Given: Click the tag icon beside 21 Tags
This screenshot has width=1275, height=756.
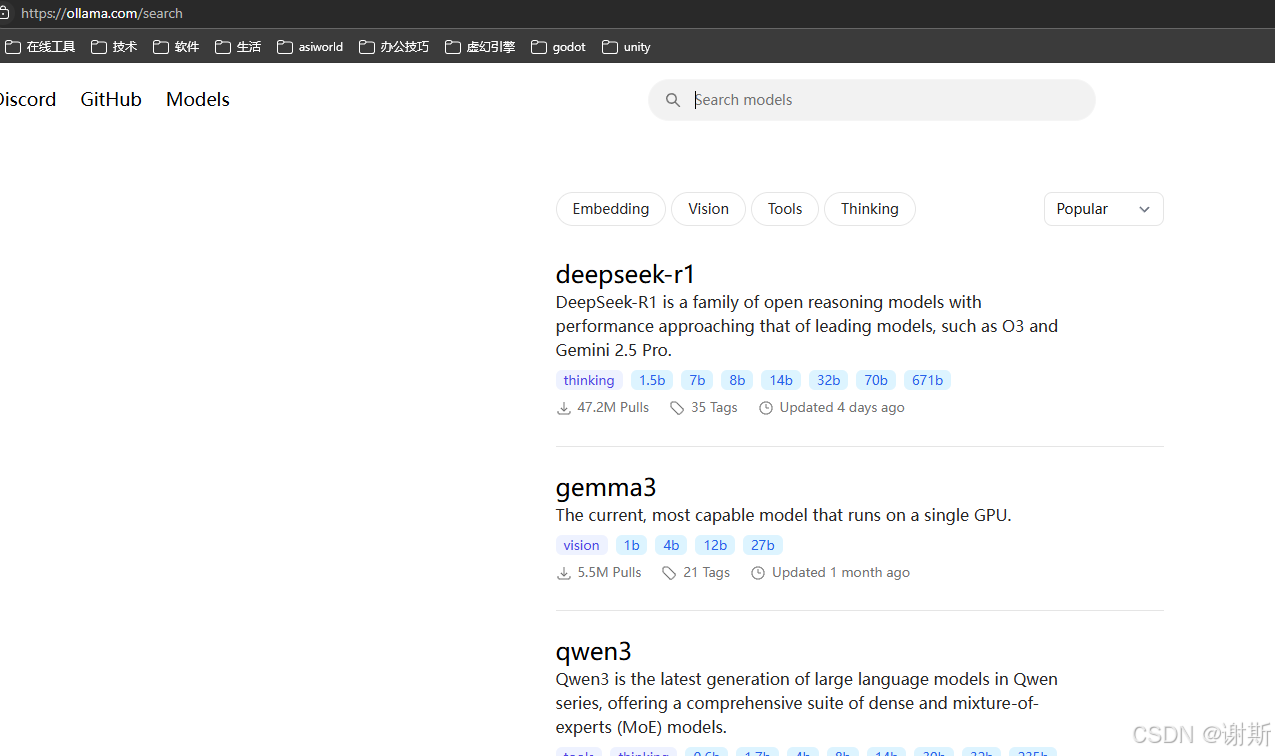Looking at the screenshot, I should [669, 573].
